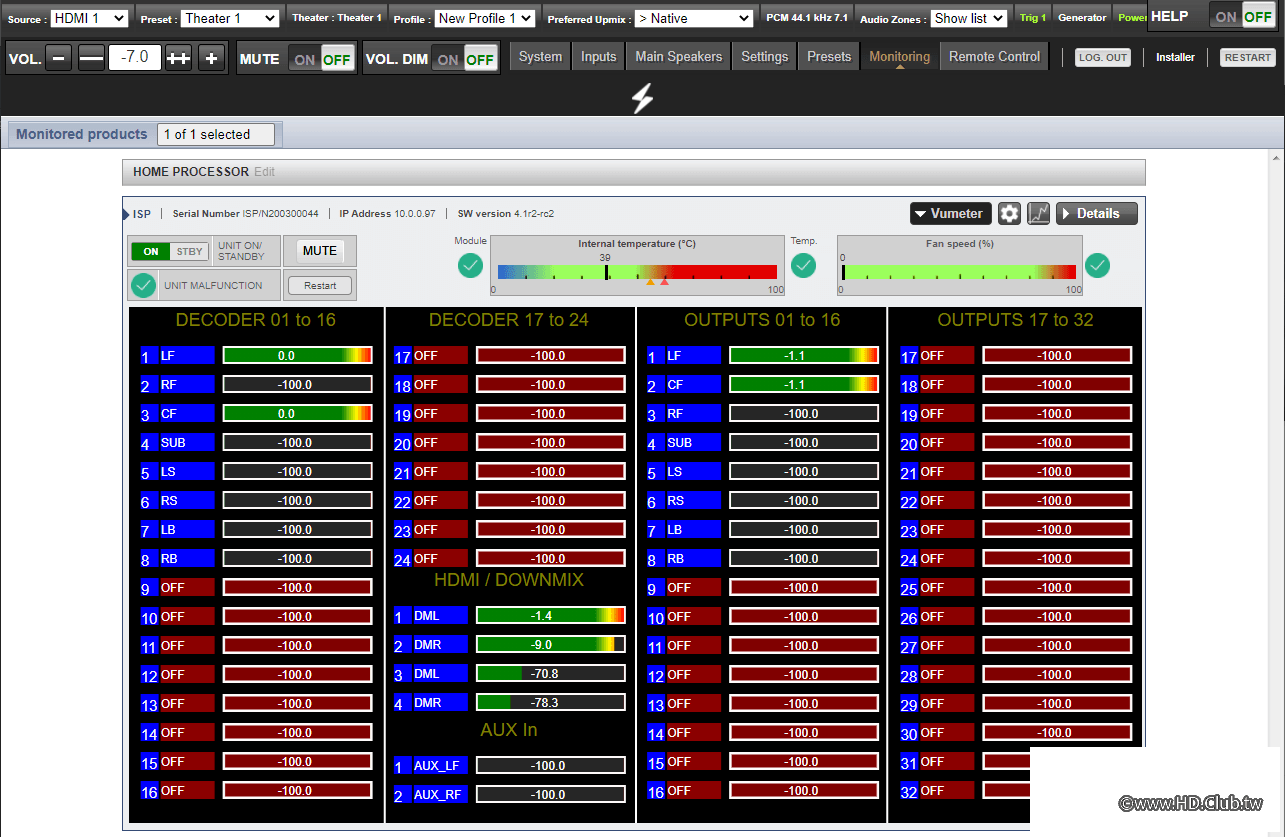Decrease volume with the minus button
Screen dimensions: 1285x837
[59, 59]
